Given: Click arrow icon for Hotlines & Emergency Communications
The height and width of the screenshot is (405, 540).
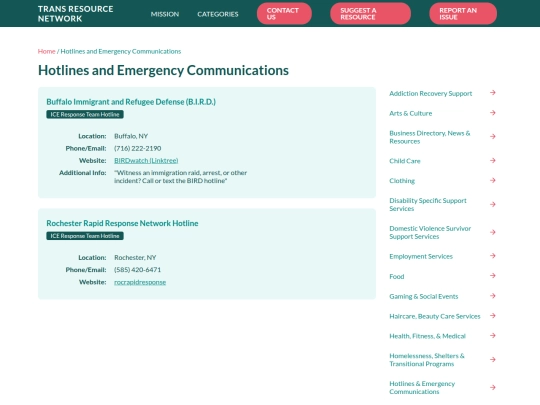Looking at the screenshot, I should 493,387.
